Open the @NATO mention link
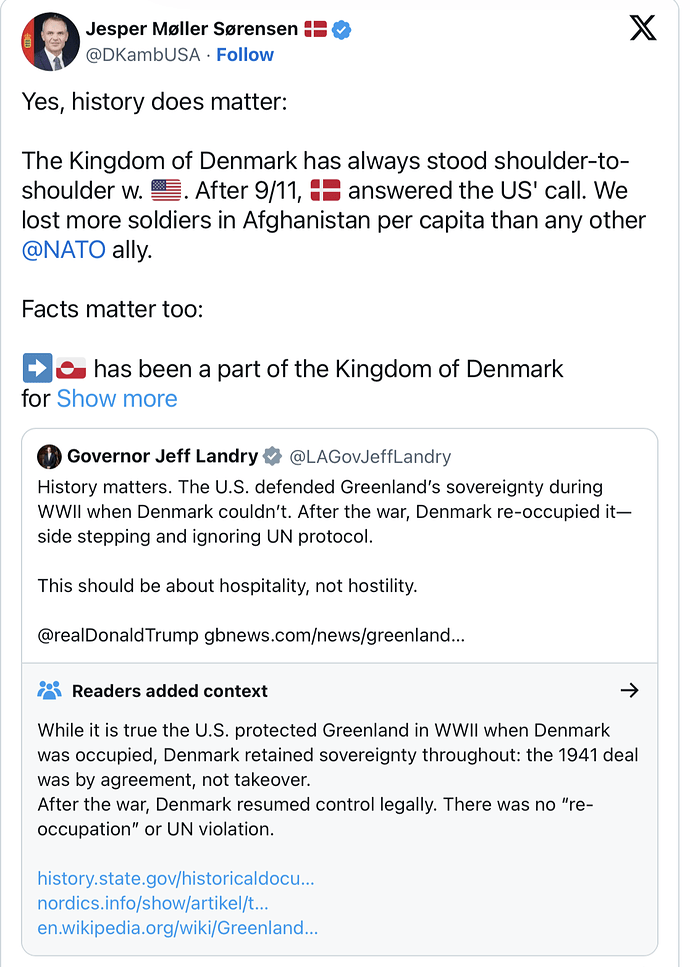The height and width of the screenshot is (967, 690). [63, 249]
